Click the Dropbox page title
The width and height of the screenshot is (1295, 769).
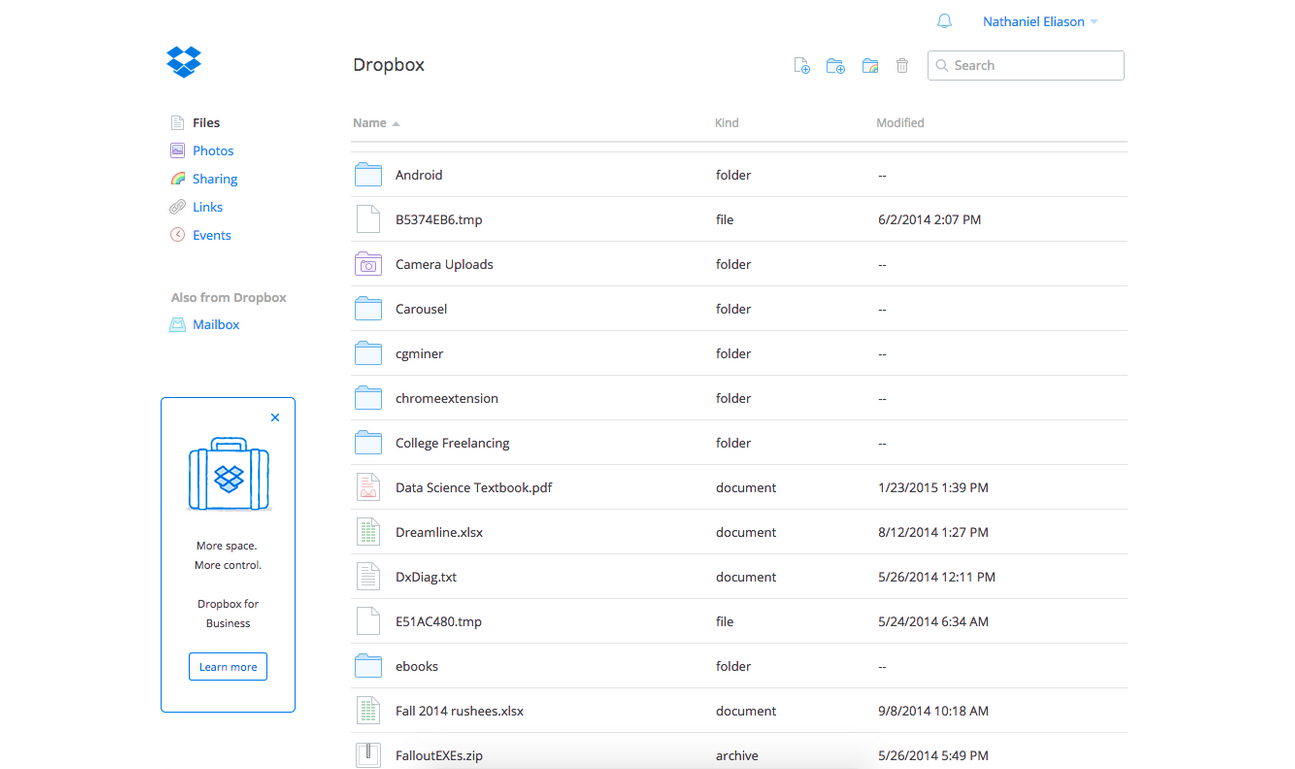[389, 65]
